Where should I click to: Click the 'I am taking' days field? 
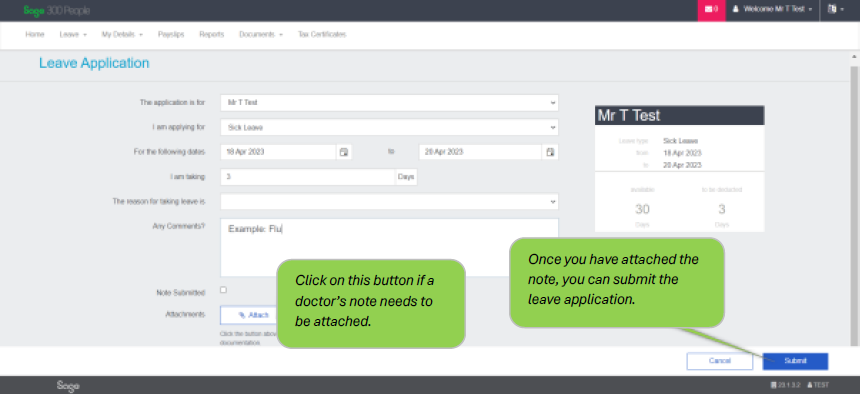[307, 177]
